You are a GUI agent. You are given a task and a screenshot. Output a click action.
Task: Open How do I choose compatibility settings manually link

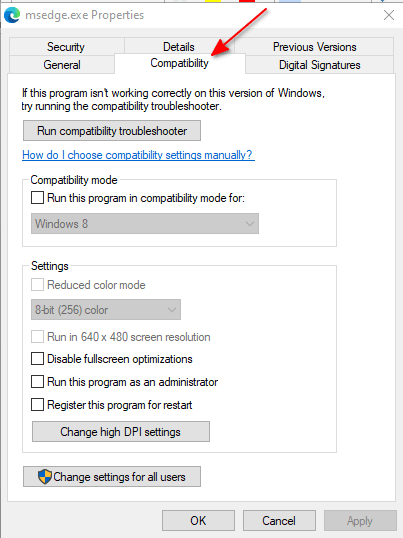pos(138,155)
